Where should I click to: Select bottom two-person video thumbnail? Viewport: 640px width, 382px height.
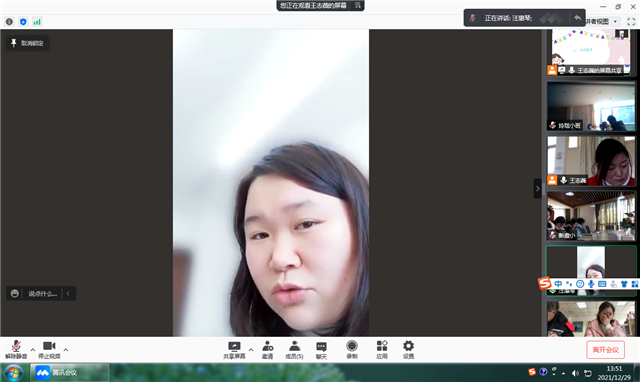click(591, 319)
